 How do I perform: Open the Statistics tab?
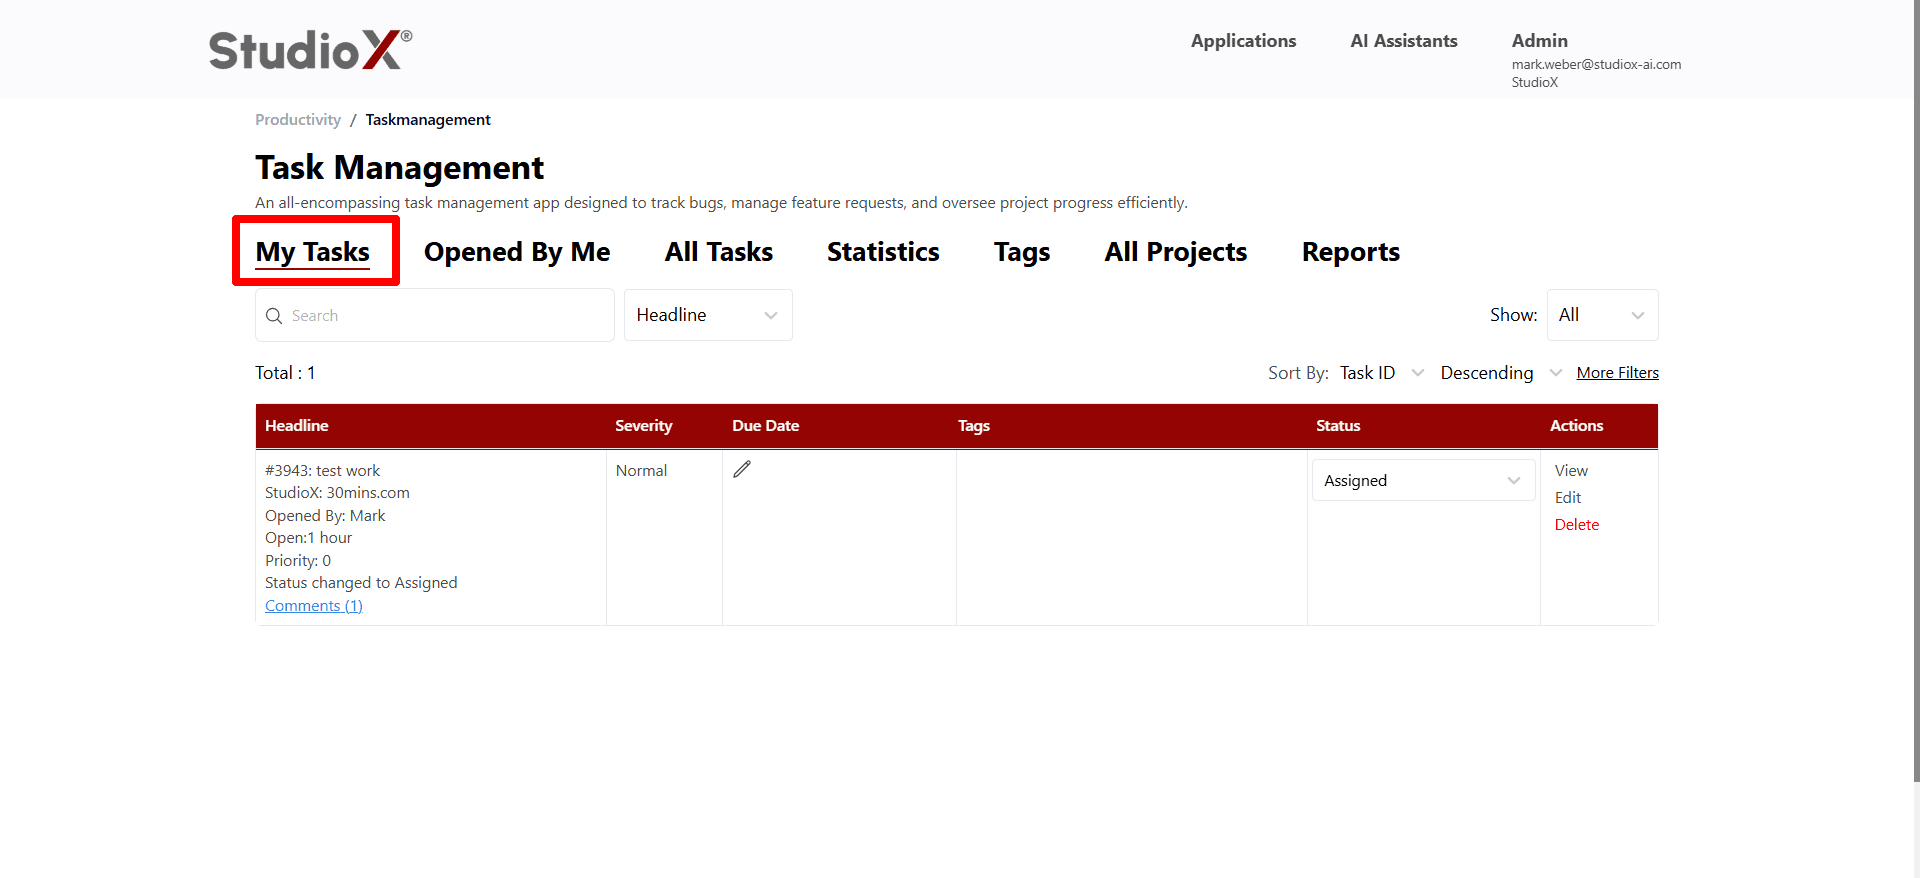pyautogui.click(x=883, y=252)
